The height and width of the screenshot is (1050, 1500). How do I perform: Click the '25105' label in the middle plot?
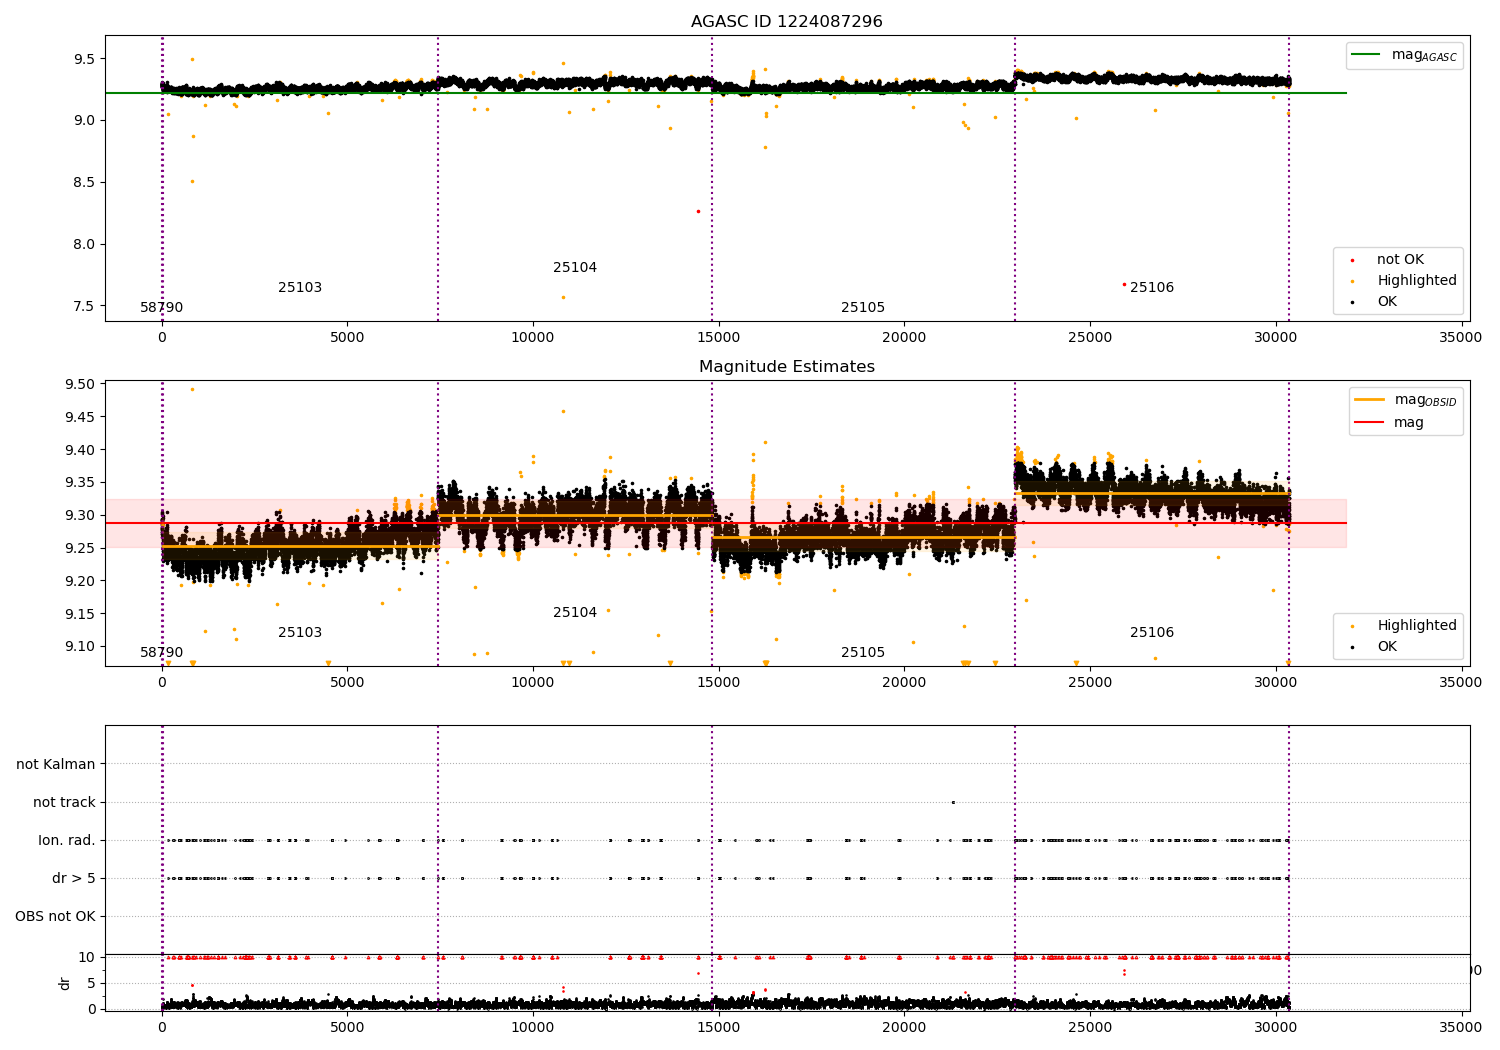click(863, 653)
